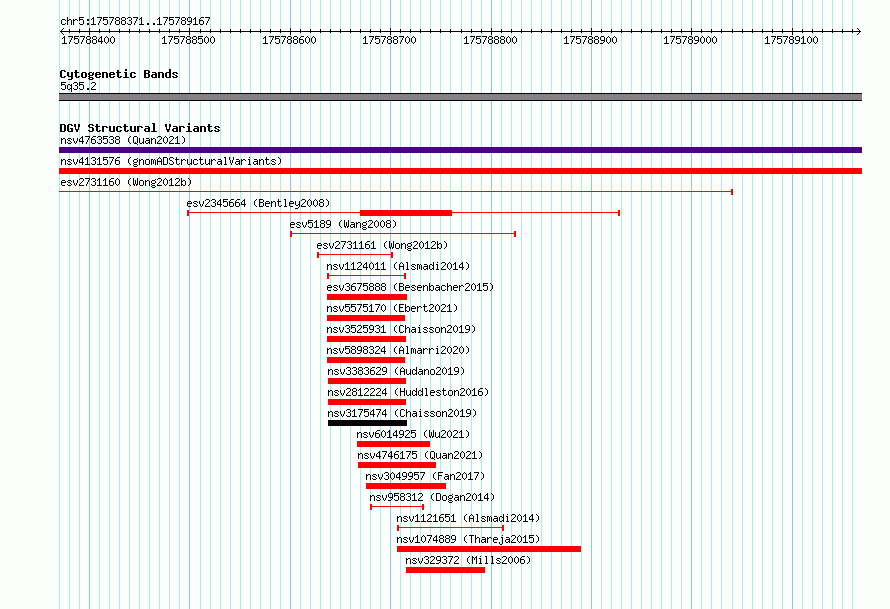
Task: Click ruler position 175788900
Action: click(x=590, y=40)
